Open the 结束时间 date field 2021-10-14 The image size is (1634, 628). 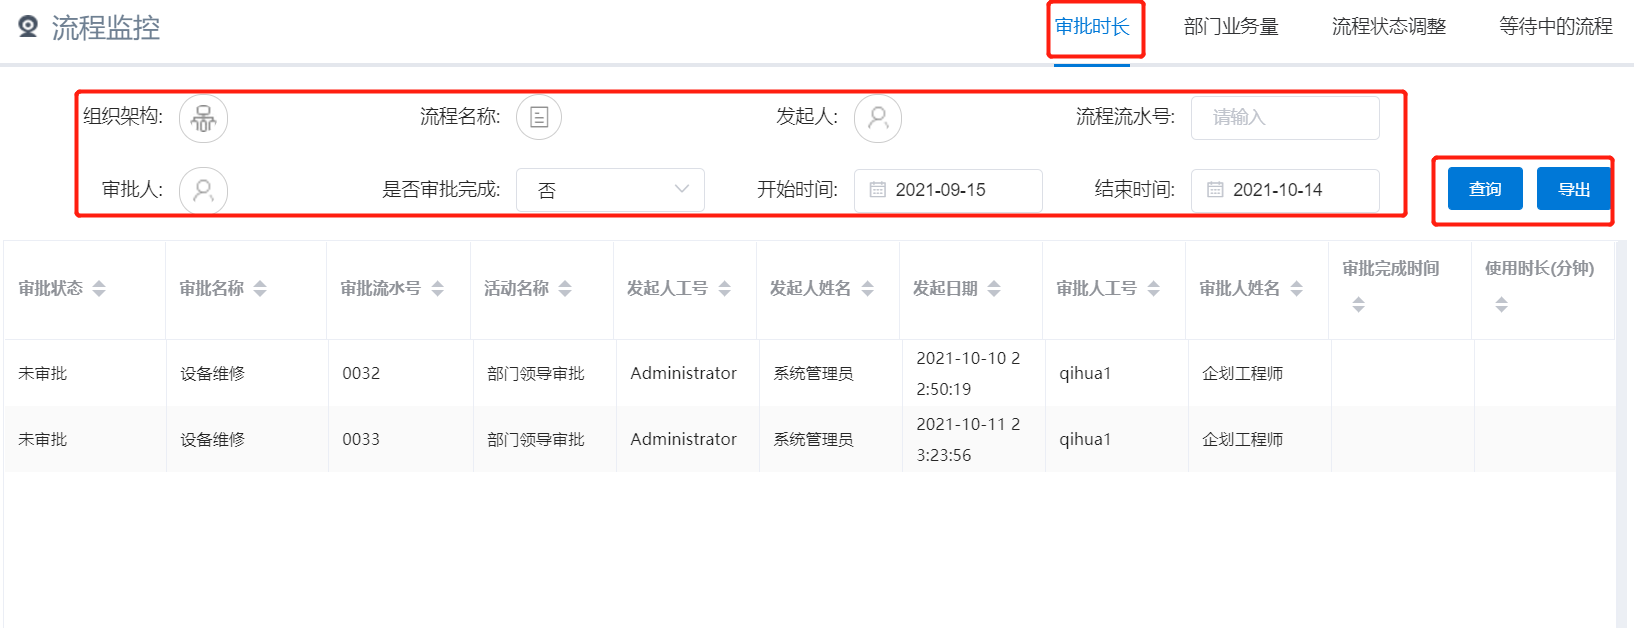coord(1285,190)
